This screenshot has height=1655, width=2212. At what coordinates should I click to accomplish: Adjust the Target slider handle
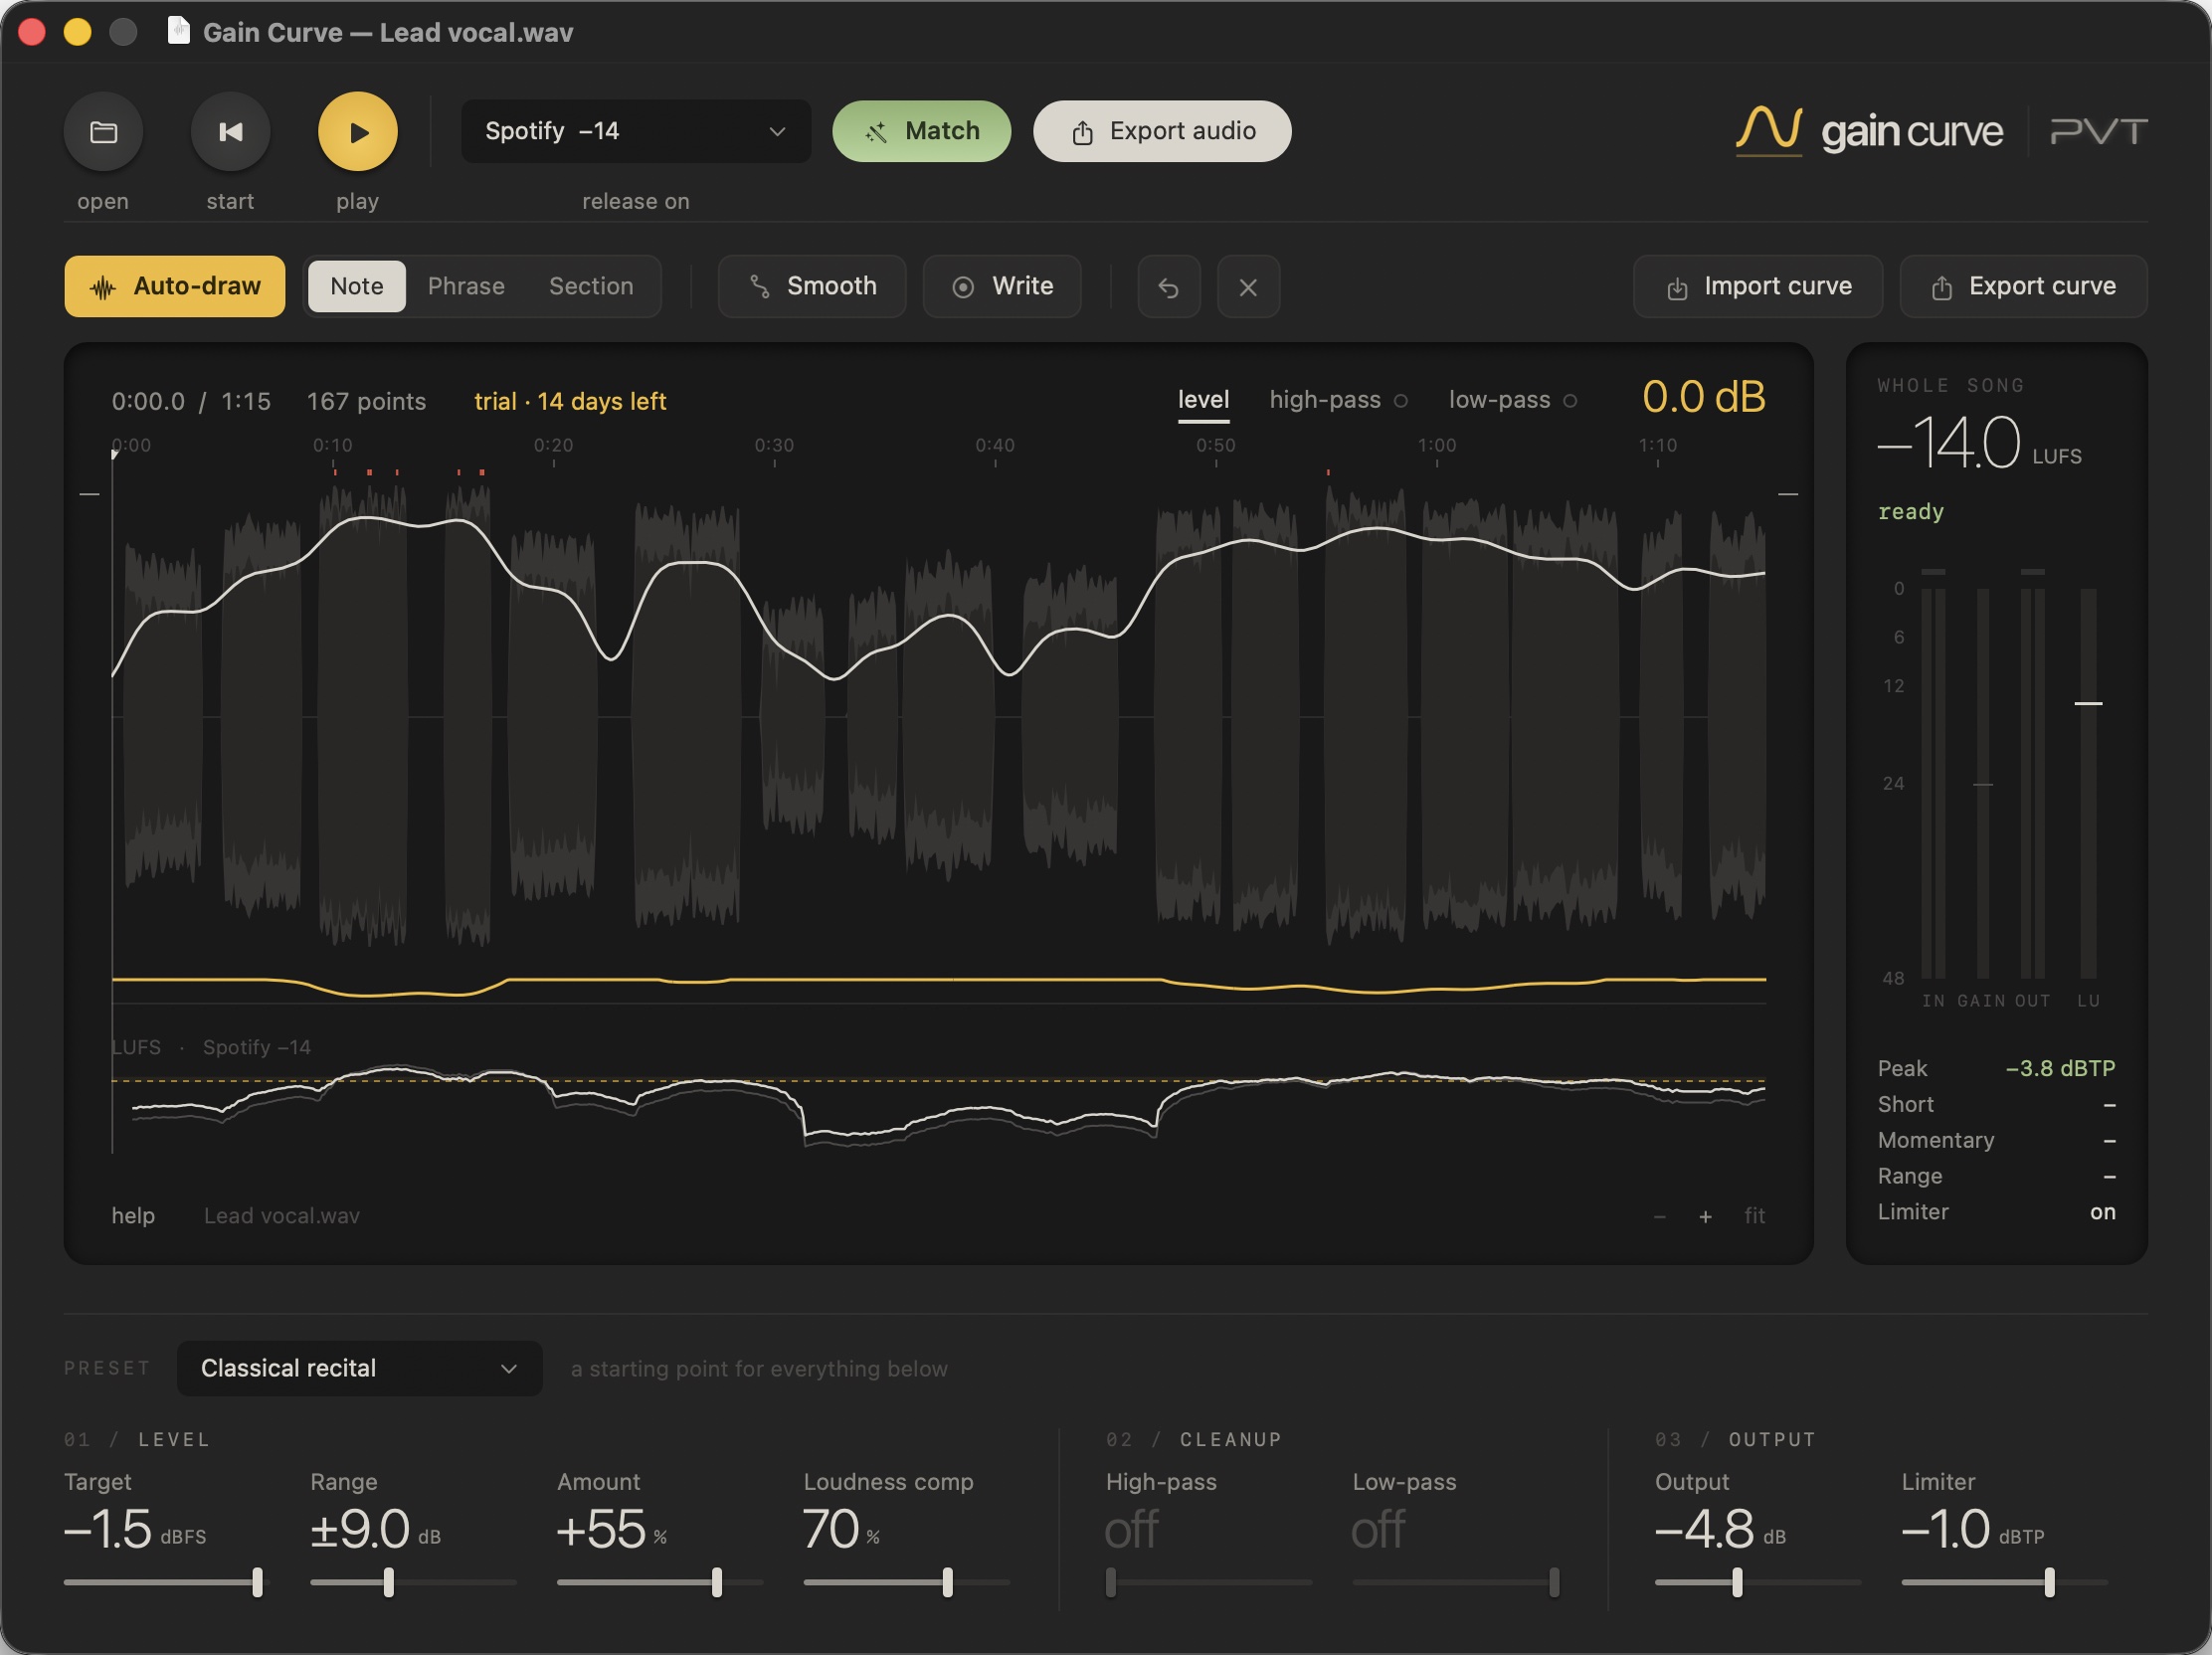(x=257, y=1582)
